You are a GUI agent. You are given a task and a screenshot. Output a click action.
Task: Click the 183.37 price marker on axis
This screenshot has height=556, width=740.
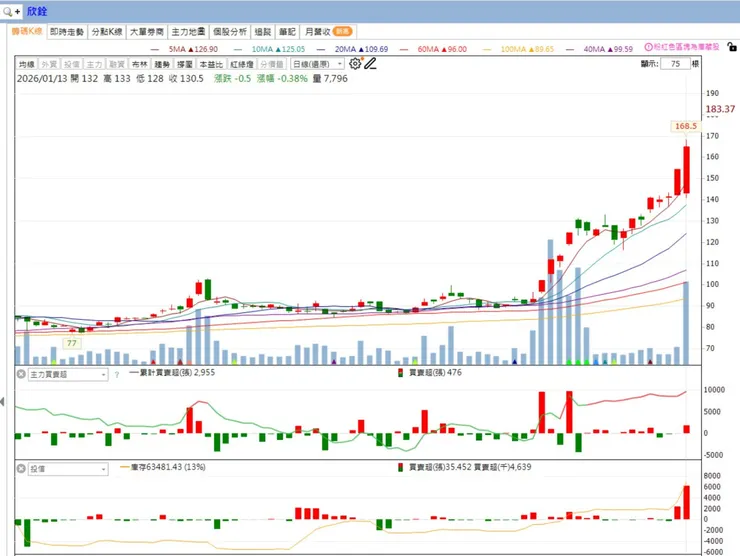pyautogui.click(x=720, y=109)
